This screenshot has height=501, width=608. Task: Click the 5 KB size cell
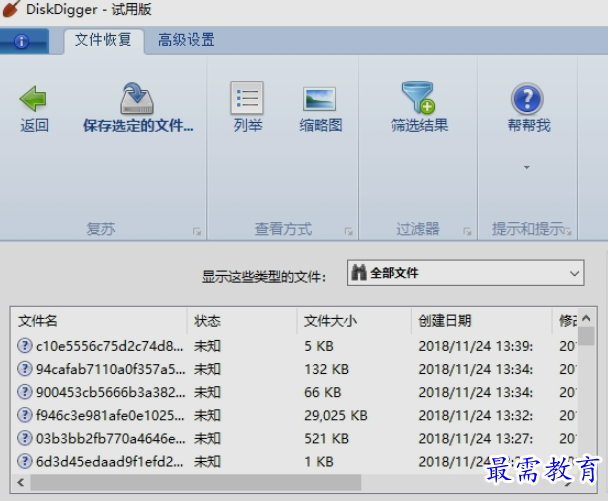coord(319,346)
